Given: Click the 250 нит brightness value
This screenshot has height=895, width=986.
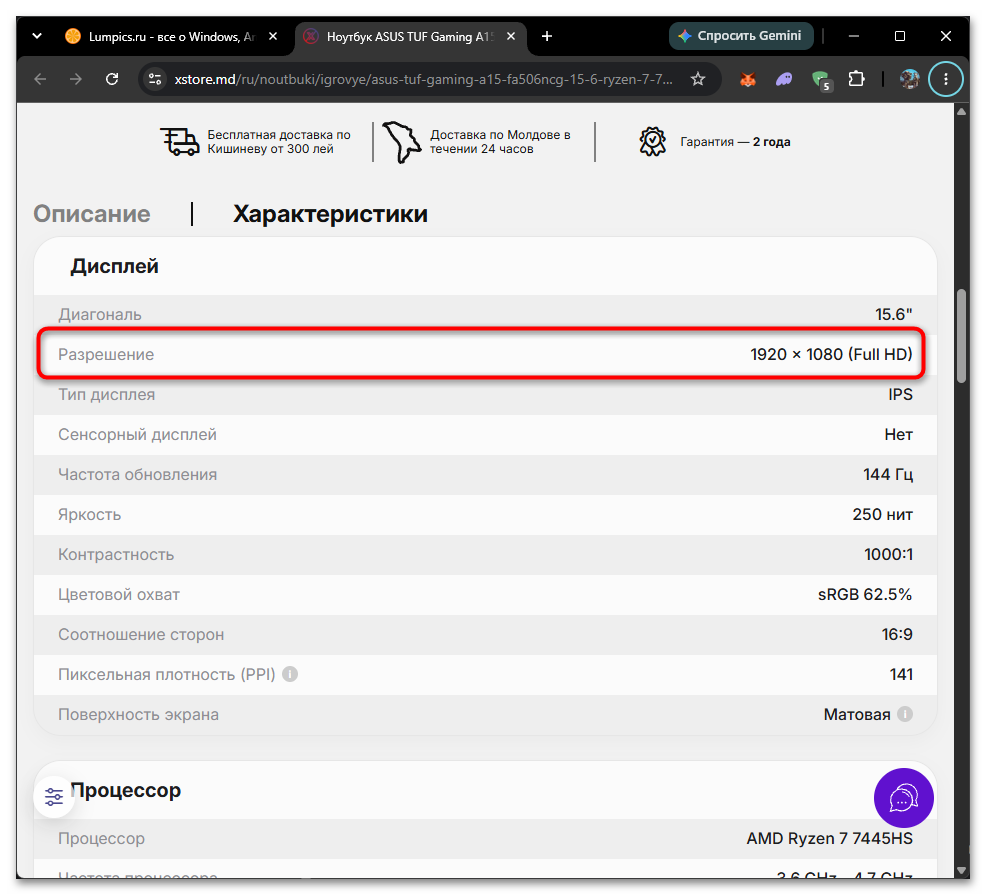Looking at the screenshot, I should pos(883,514).
